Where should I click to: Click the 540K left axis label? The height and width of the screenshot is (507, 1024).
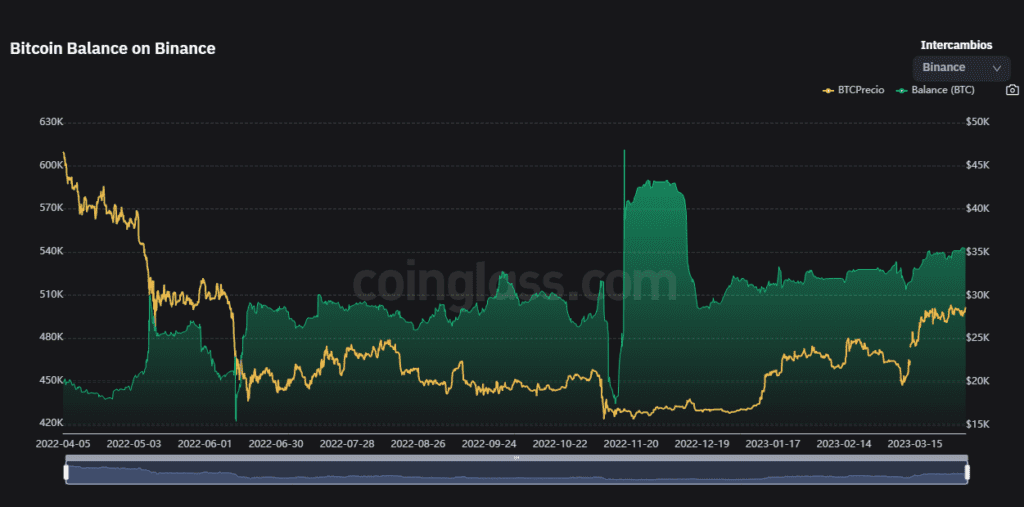click(50, 252)
